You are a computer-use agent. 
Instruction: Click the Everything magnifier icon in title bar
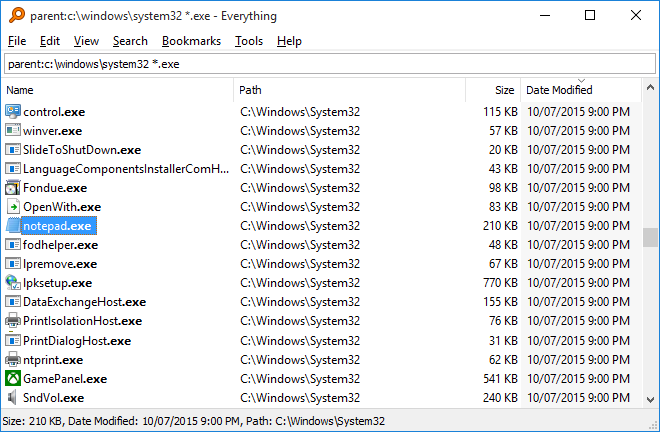click(17, 15)
